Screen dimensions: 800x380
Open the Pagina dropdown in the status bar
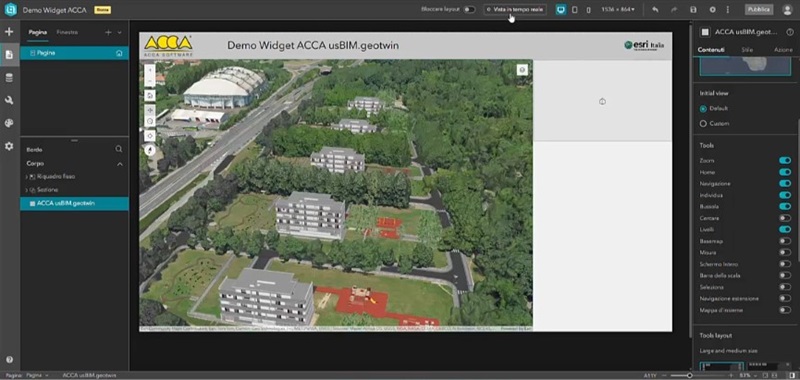pyautogui.click(x=37, y=375)
